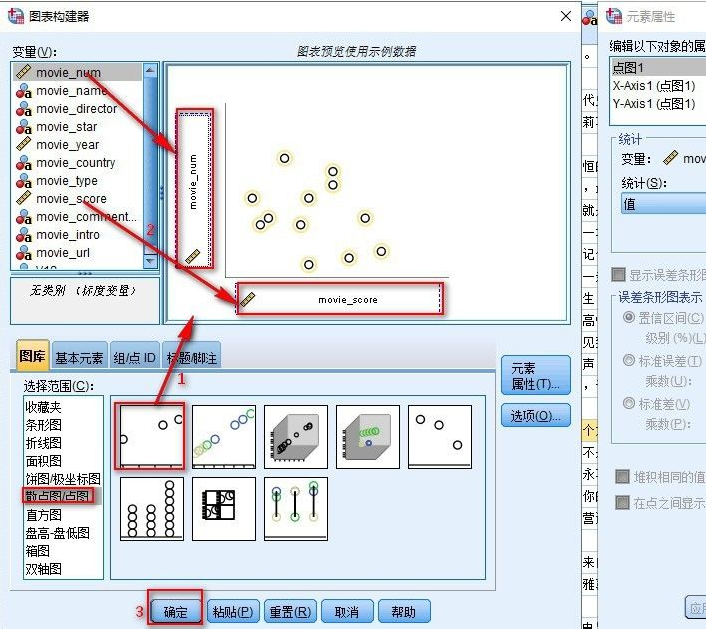Choose simple dot plot thumbnail
This screenshot has height=629, width=706.
click(152, 509)
